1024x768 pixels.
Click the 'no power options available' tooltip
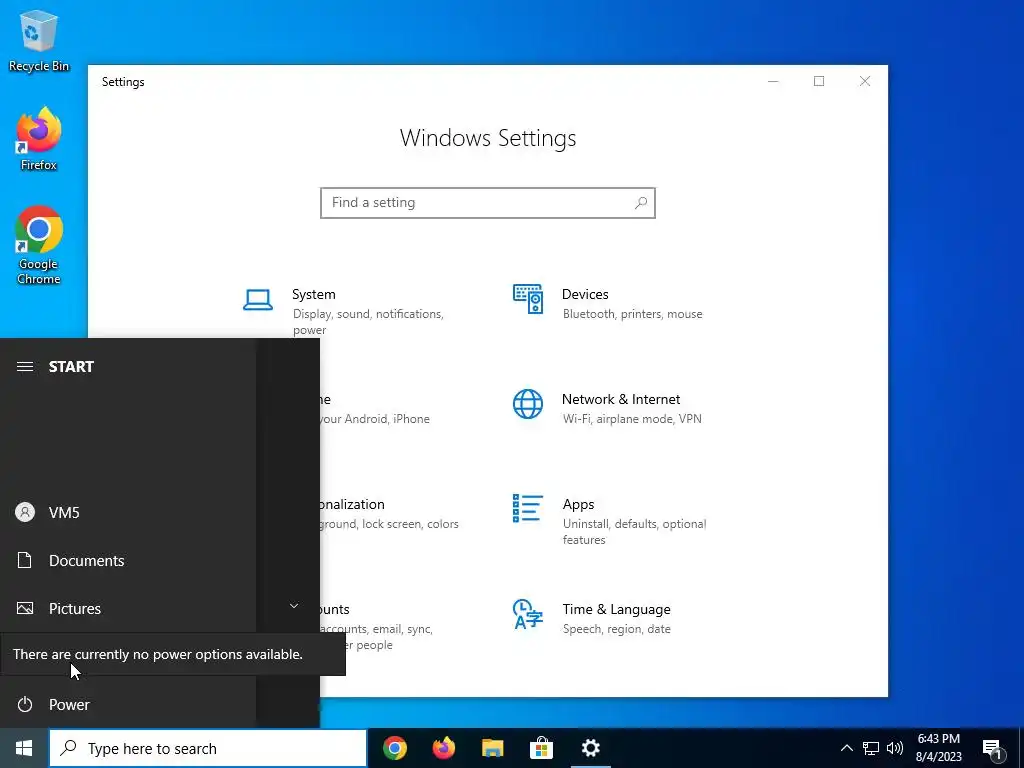click(172, 654)
